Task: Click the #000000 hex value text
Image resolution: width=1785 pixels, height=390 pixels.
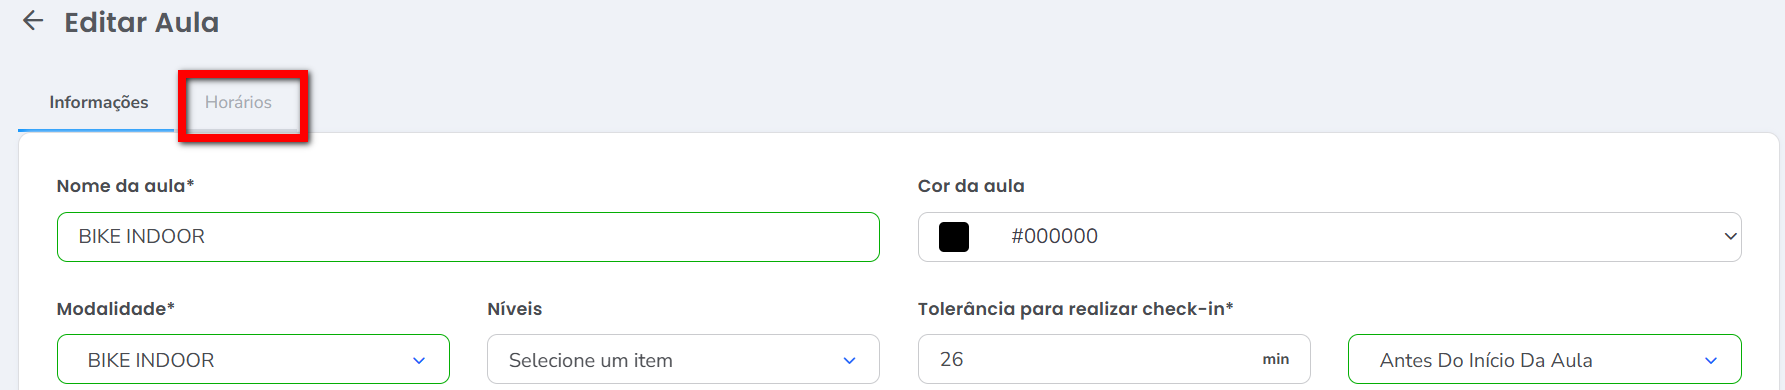Action: point(1054,236)
